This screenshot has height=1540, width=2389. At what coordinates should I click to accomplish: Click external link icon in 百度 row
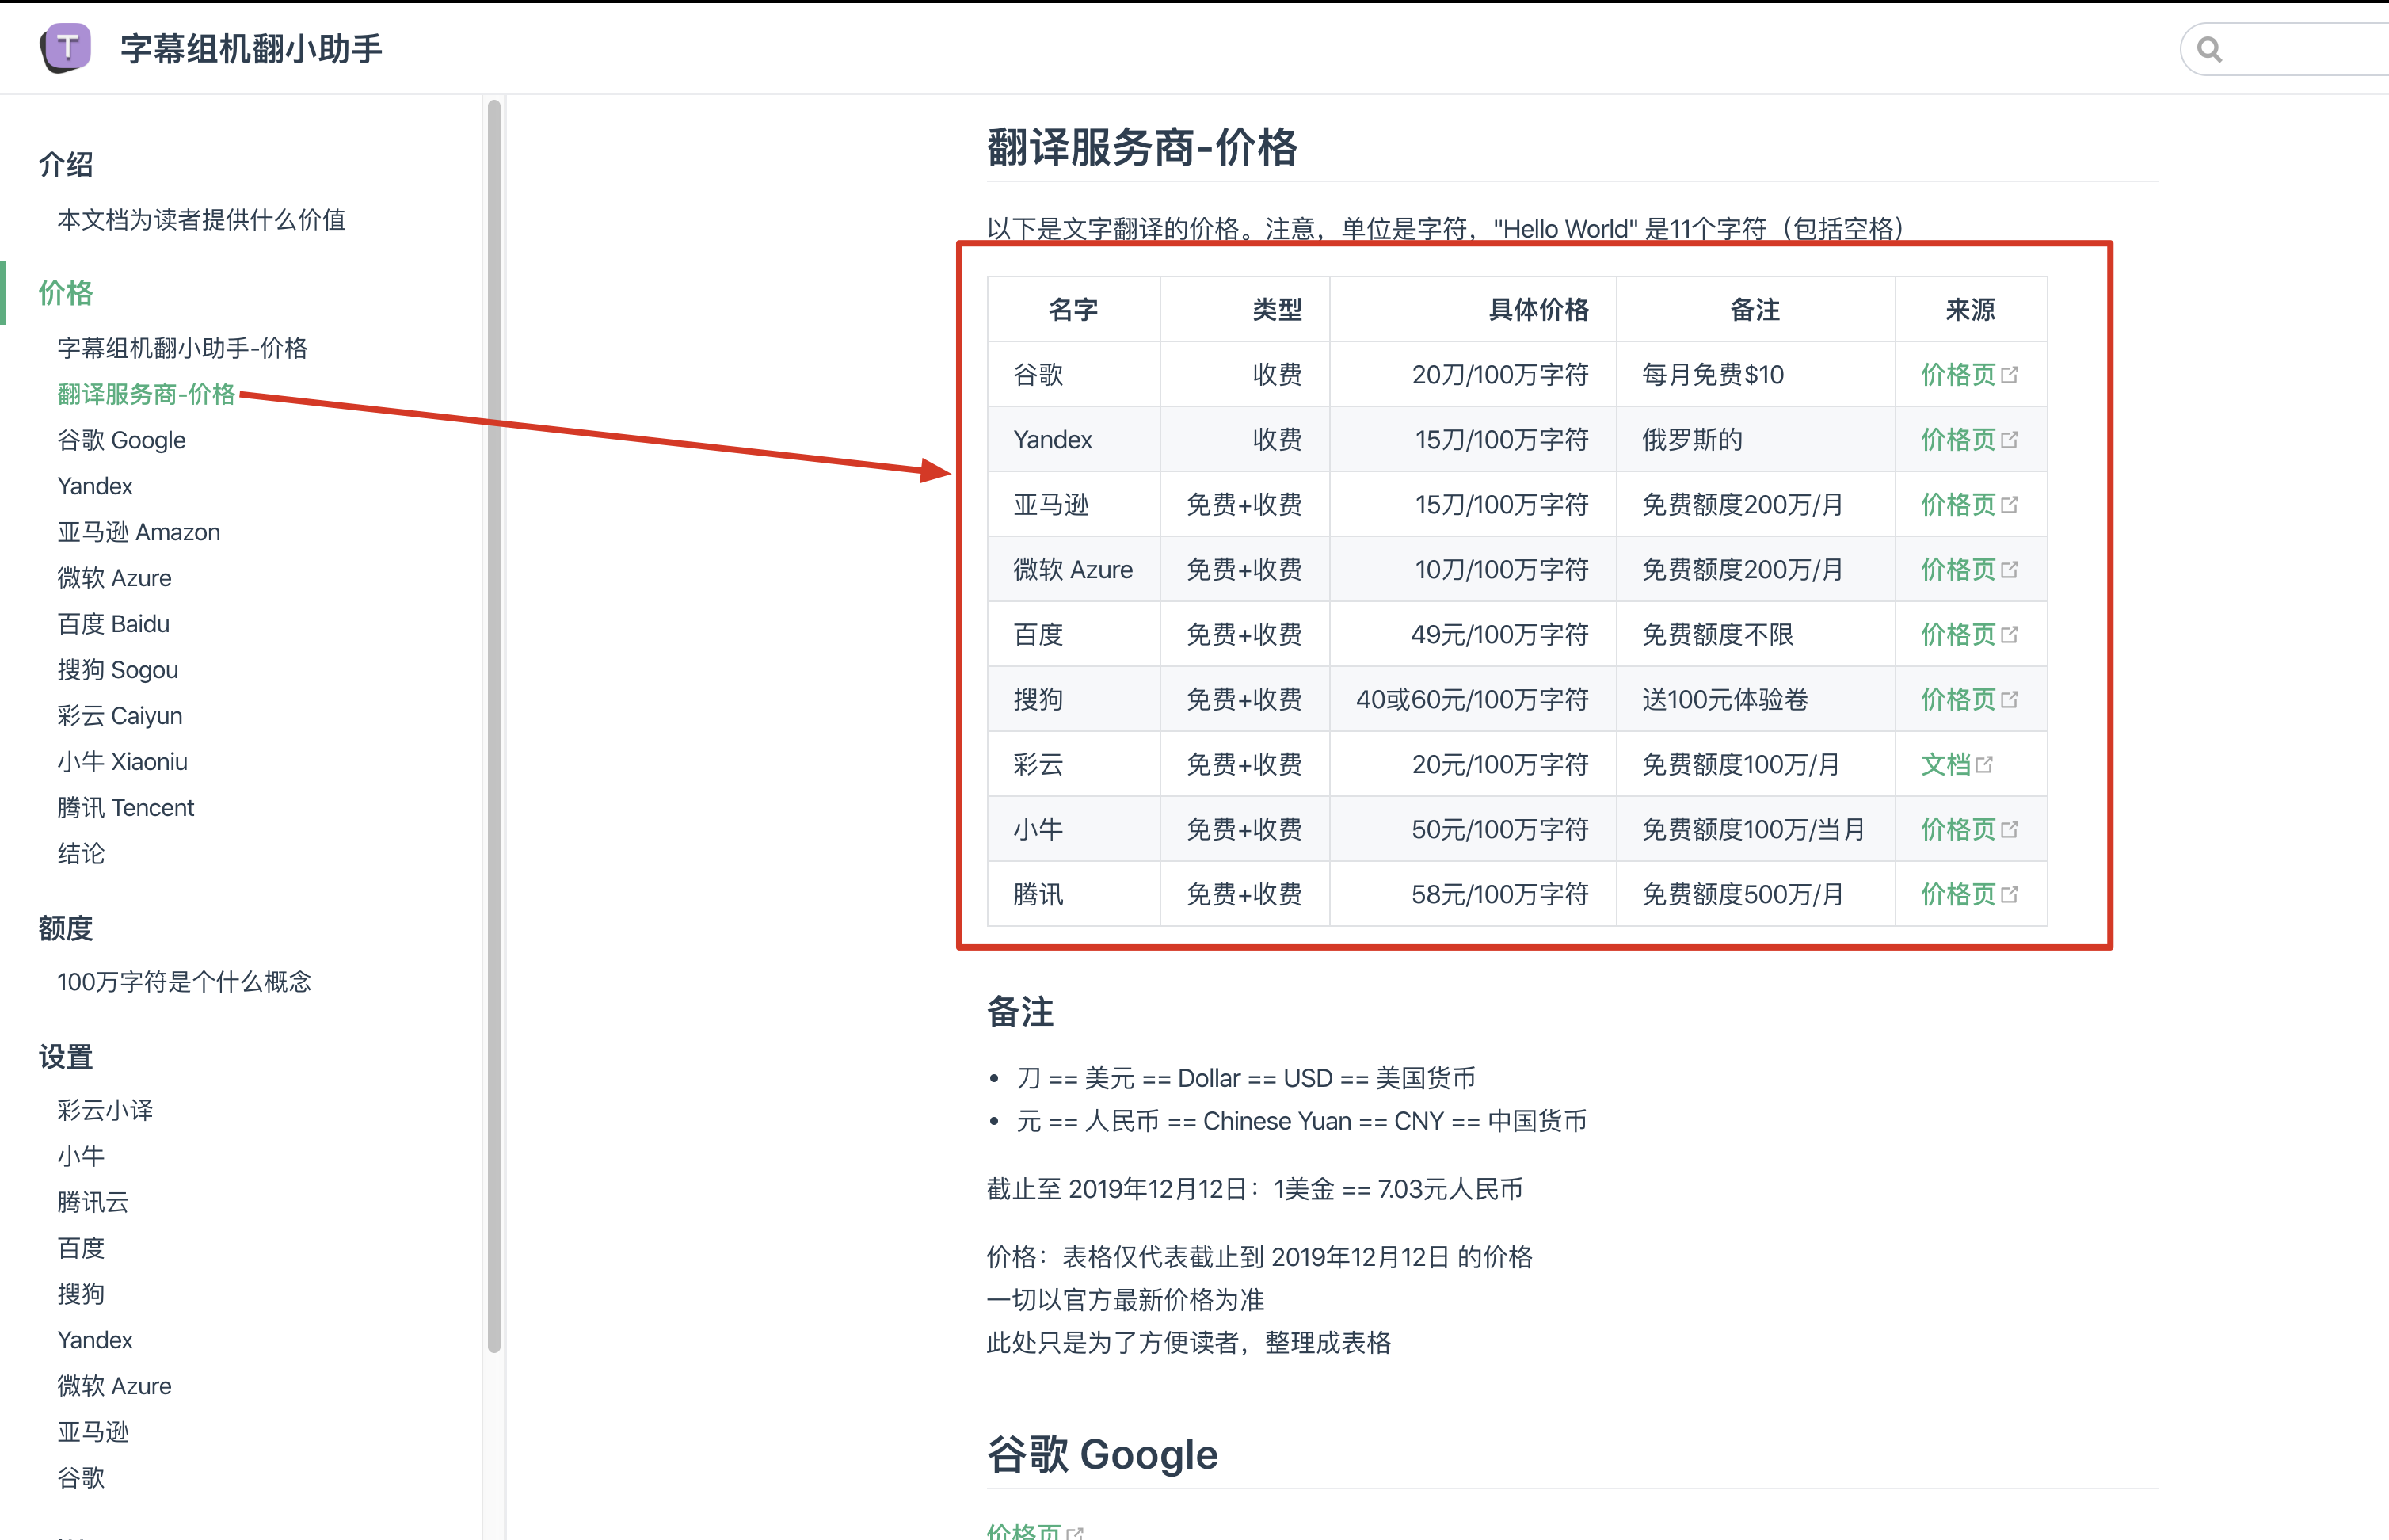click(2010, 635)
